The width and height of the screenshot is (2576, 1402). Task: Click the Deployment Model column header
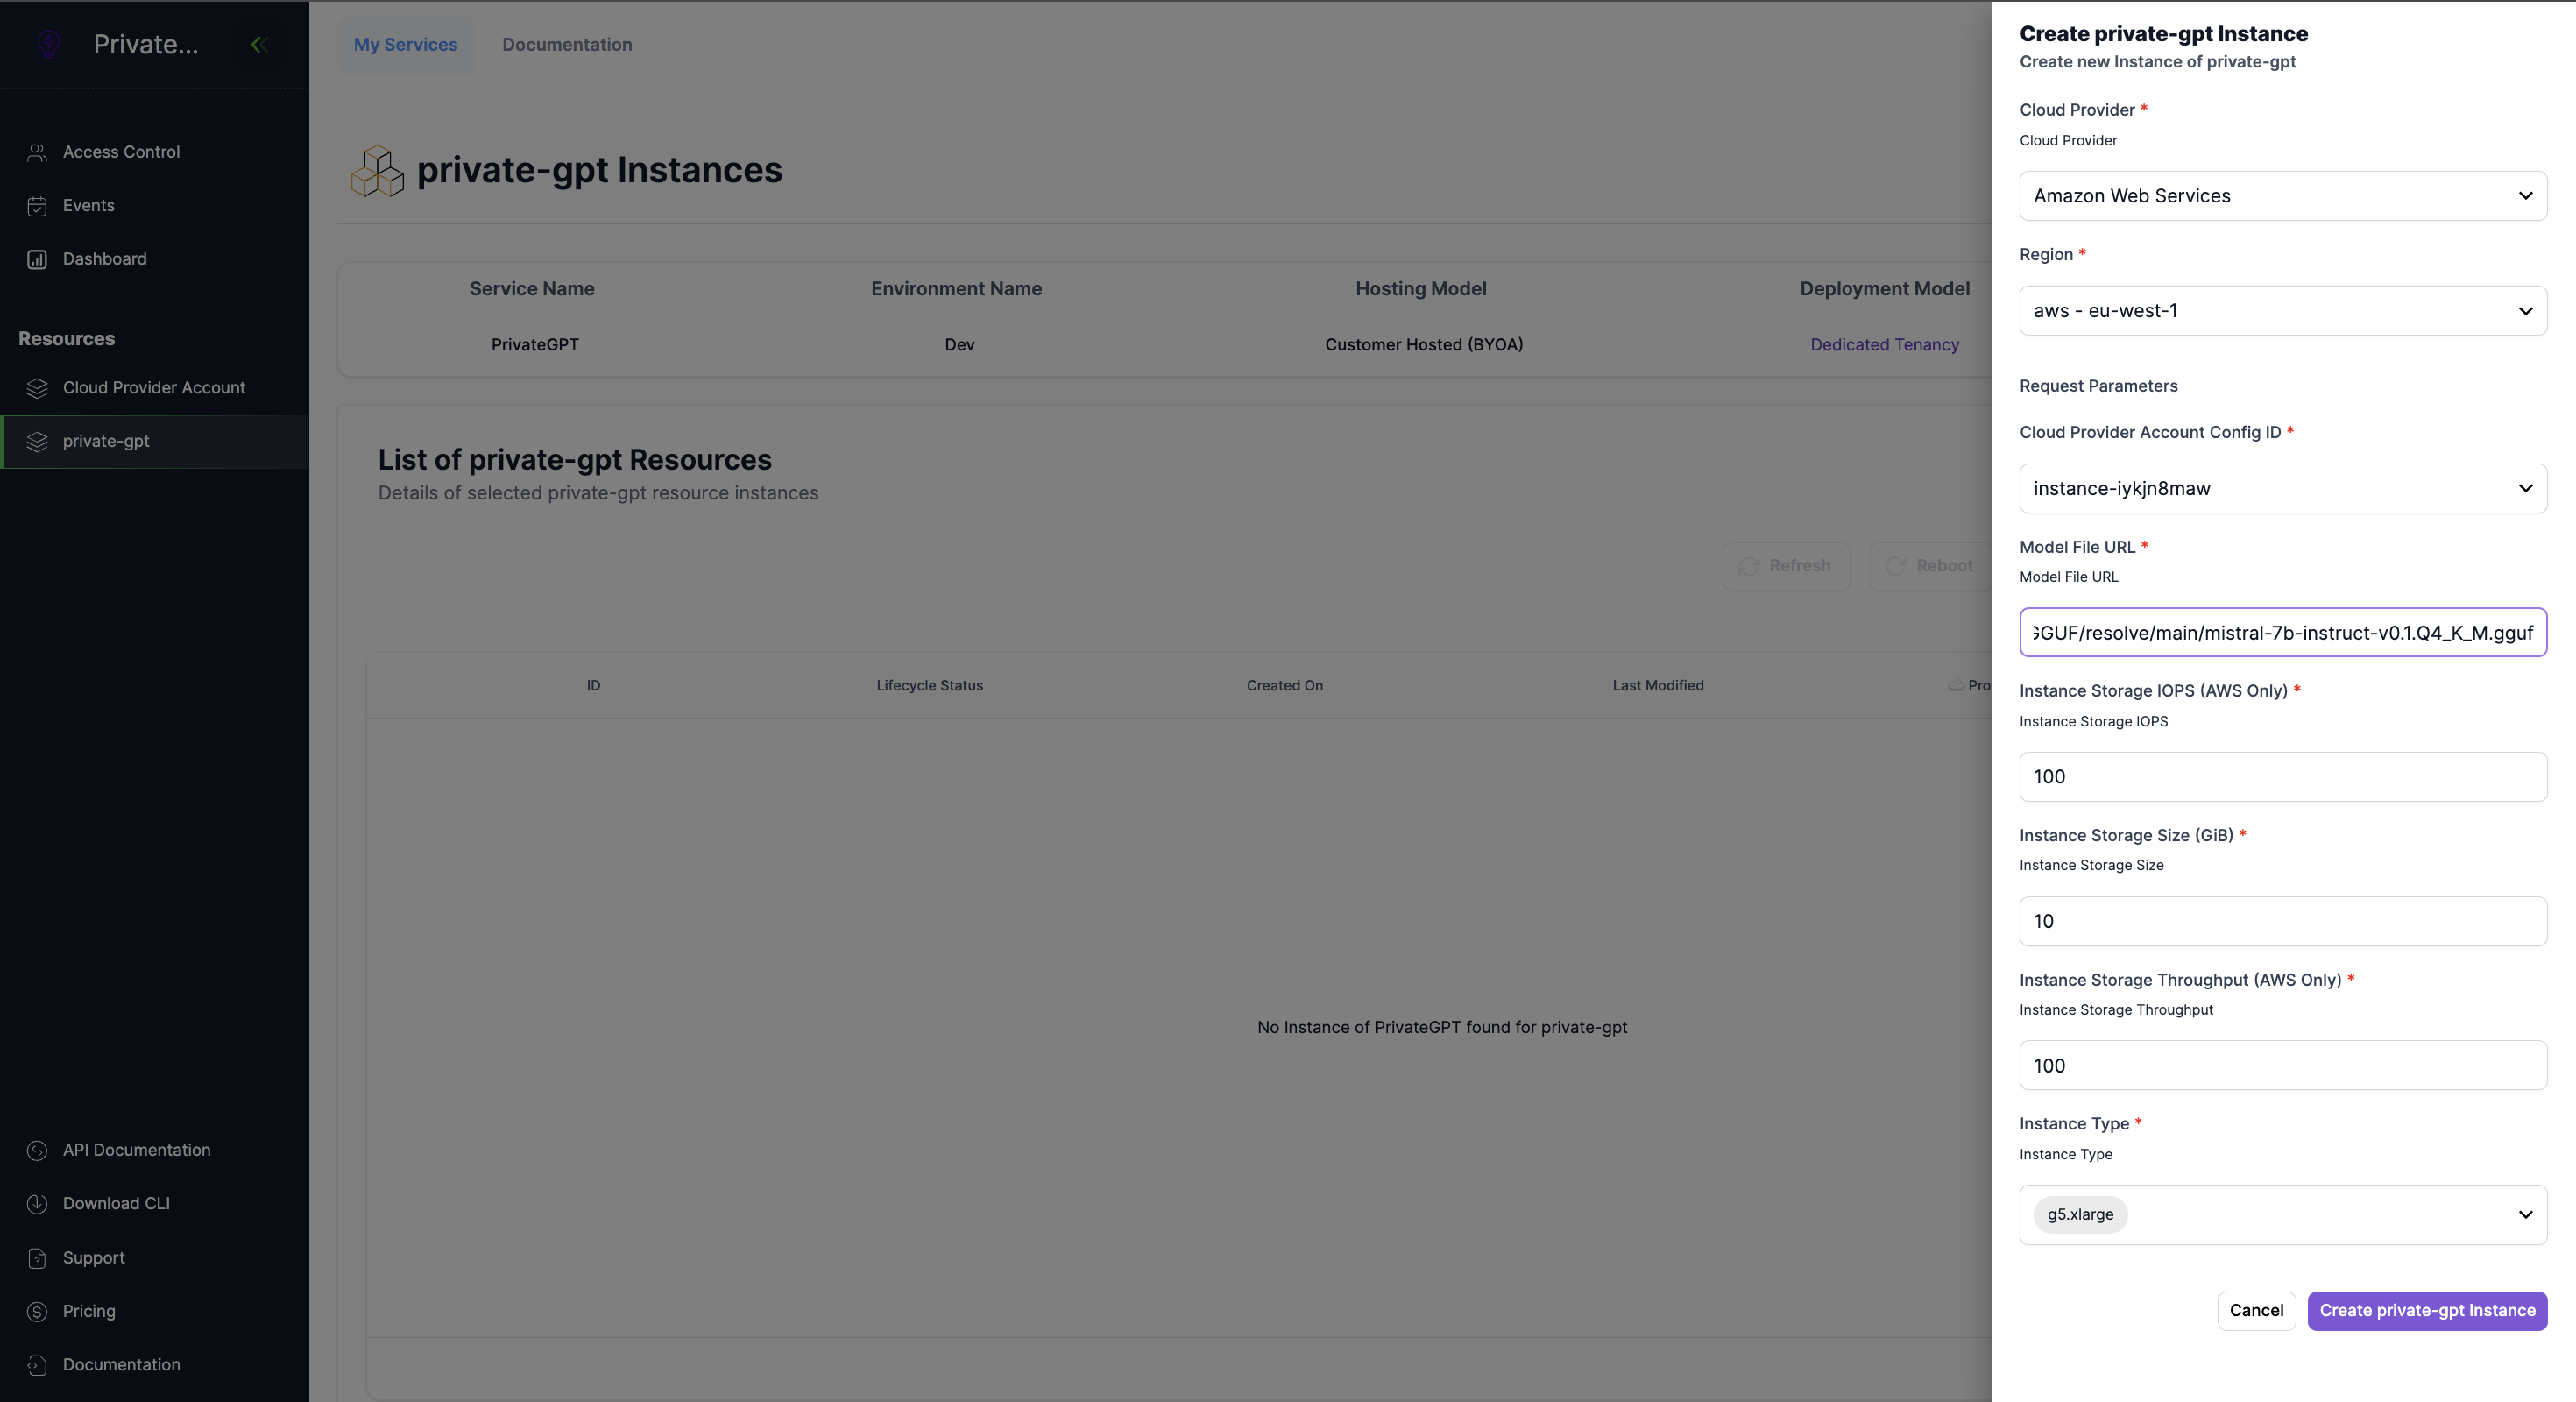[1884, 289]
